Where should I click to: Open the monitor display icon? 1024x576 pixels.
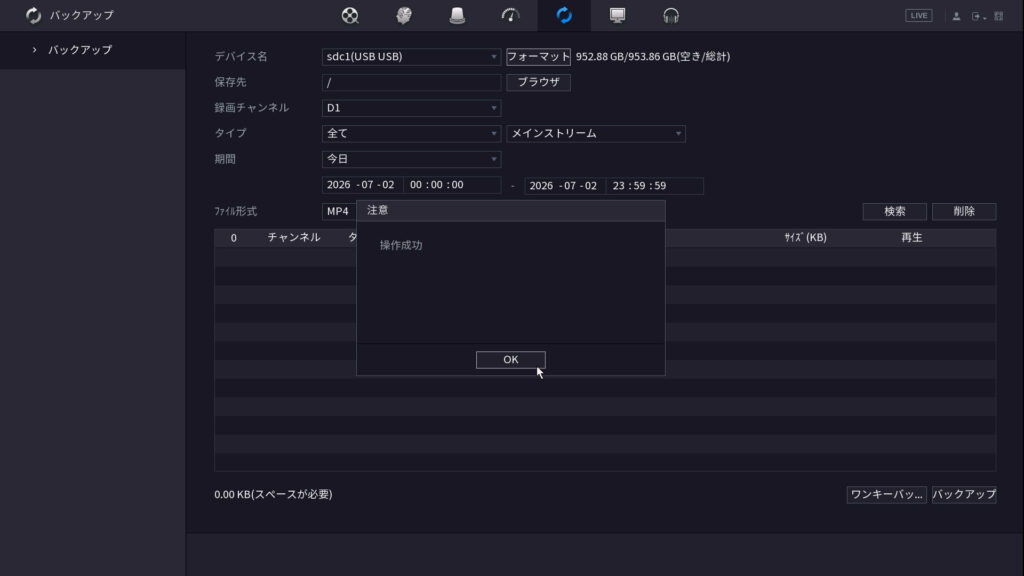click(x=617, y=15)
